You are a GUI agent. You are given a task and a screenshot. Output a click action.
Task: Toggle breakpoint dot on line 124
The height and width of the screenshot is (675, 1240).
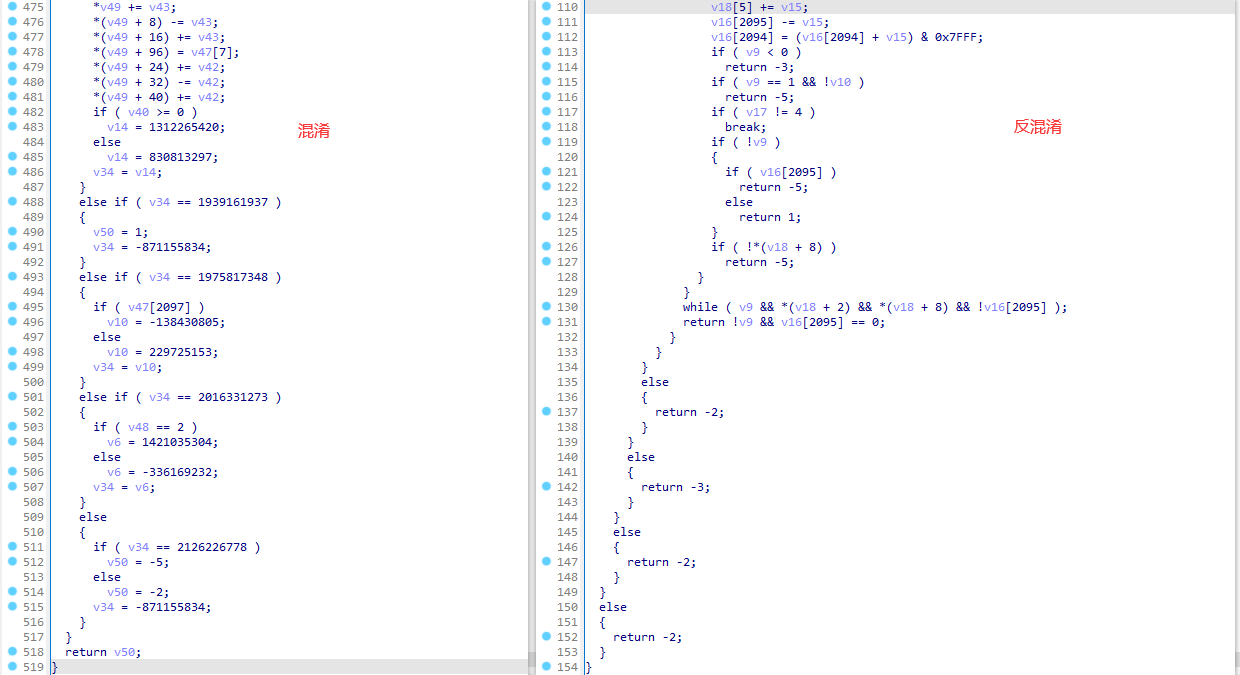[x=546, y=217]
